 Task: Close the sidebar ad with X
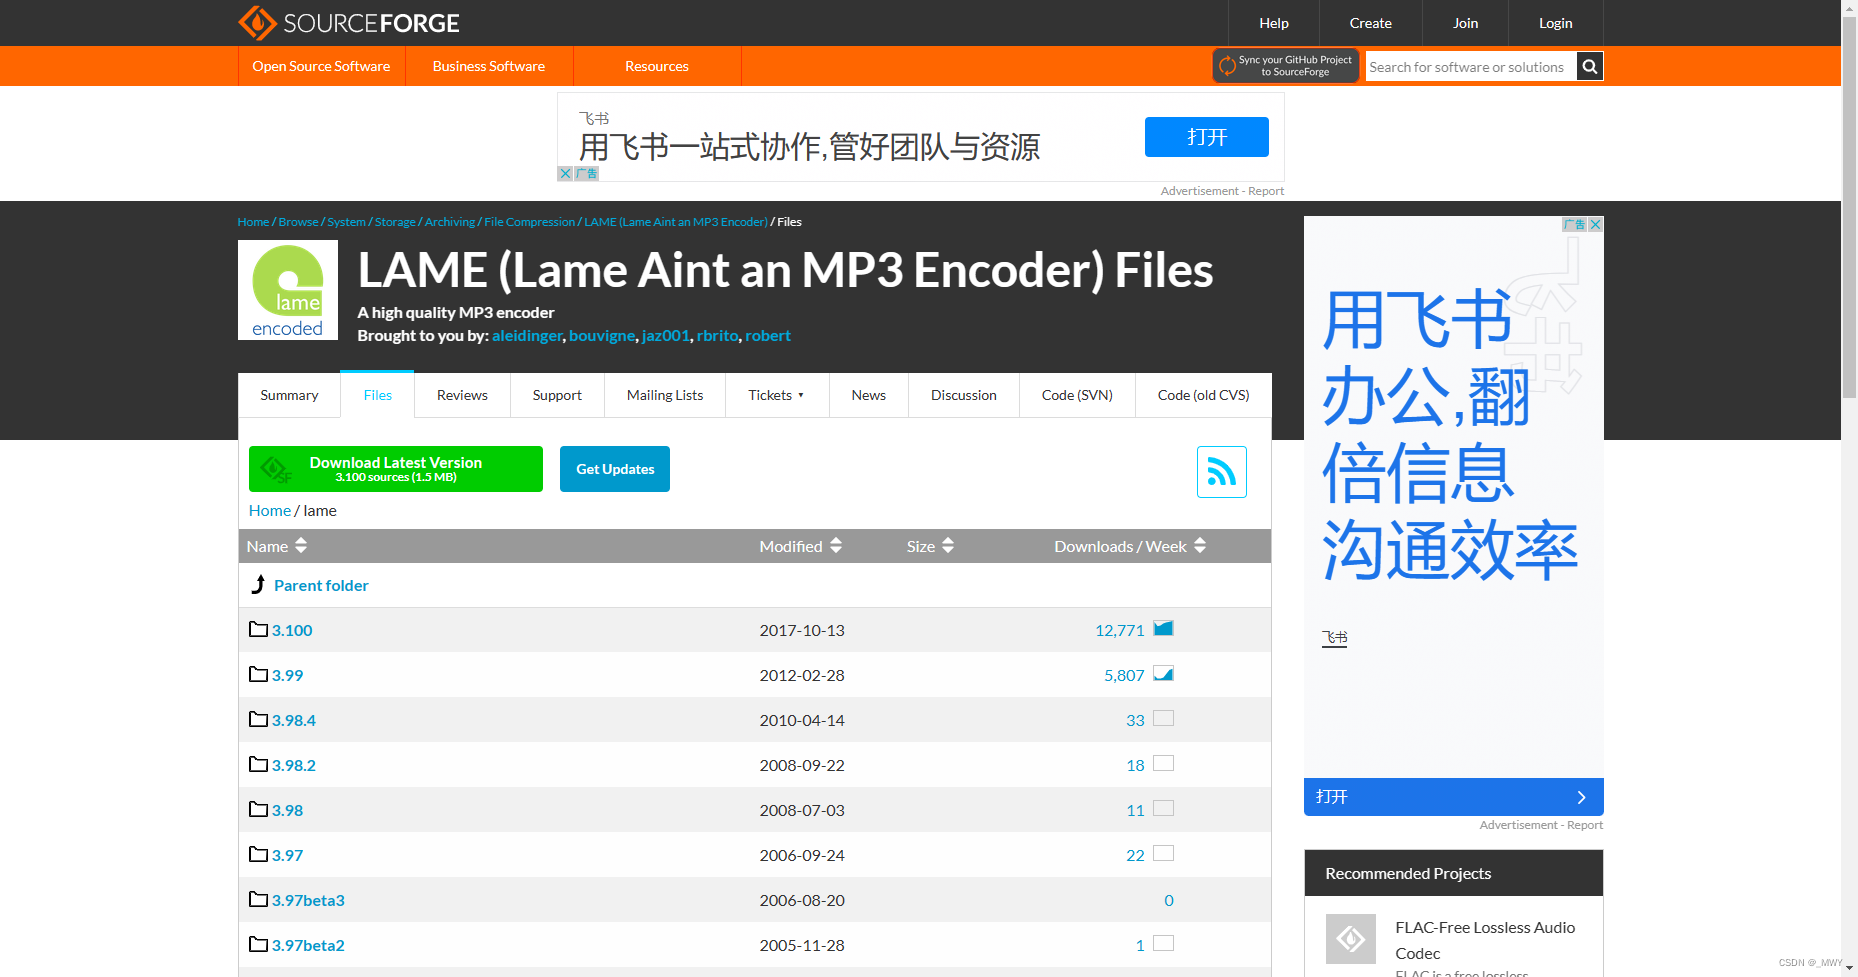click(x=1596, y=225)
